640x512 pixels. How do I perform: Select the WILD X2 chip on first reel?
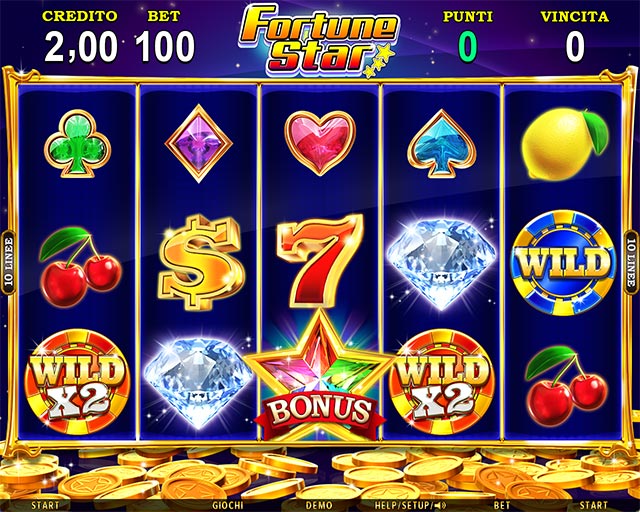point(78,382)
